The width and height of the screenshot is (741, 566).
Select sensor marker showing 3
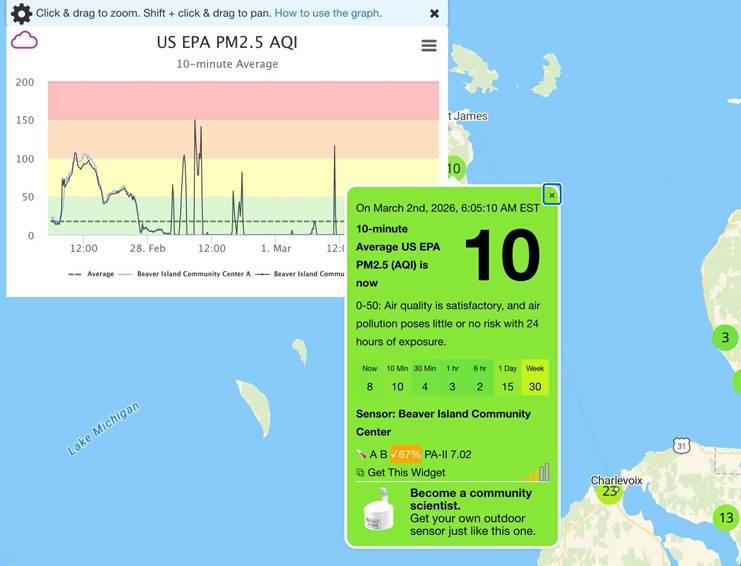pos(726,338)
